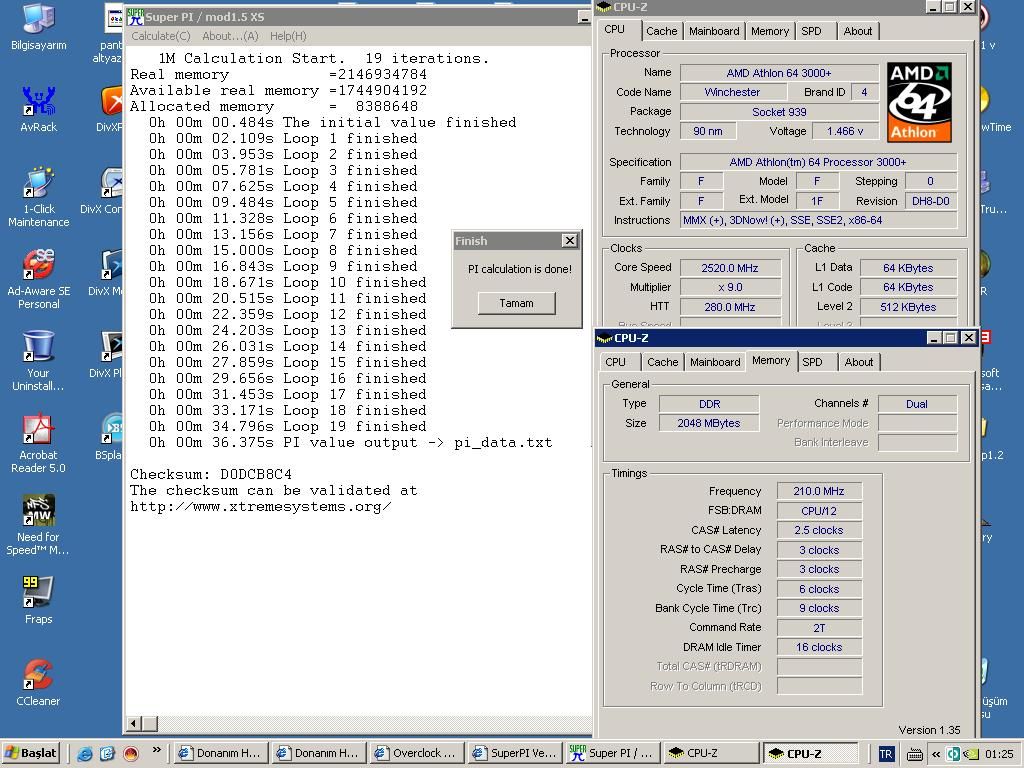Click the Super PI title bar icon
Viewport: 1024px width, 768px height.
tap(135, 16)
